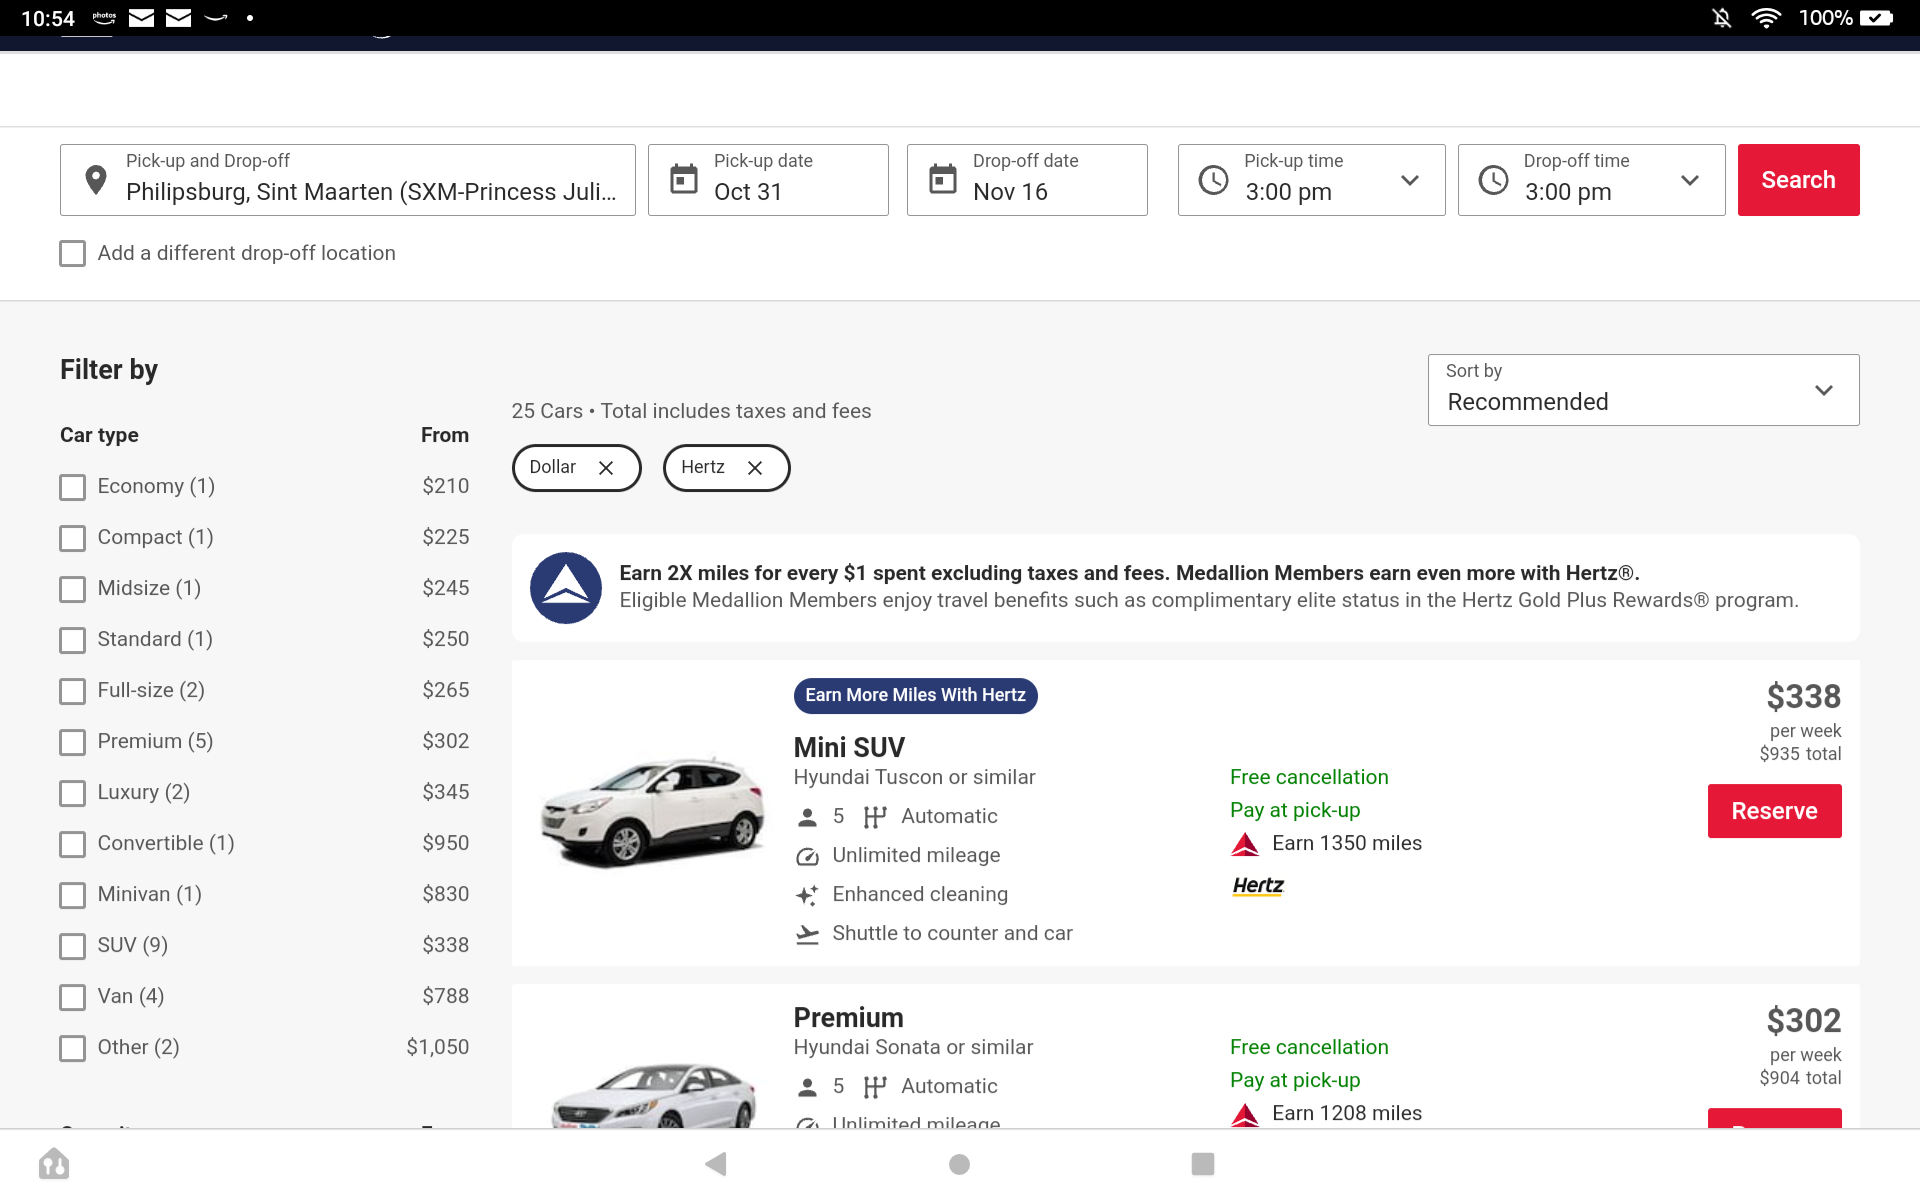1920x1200 pixels.
Task: Tap the Premium car title
Action: pyautogui.click(x=848, y=1018)
